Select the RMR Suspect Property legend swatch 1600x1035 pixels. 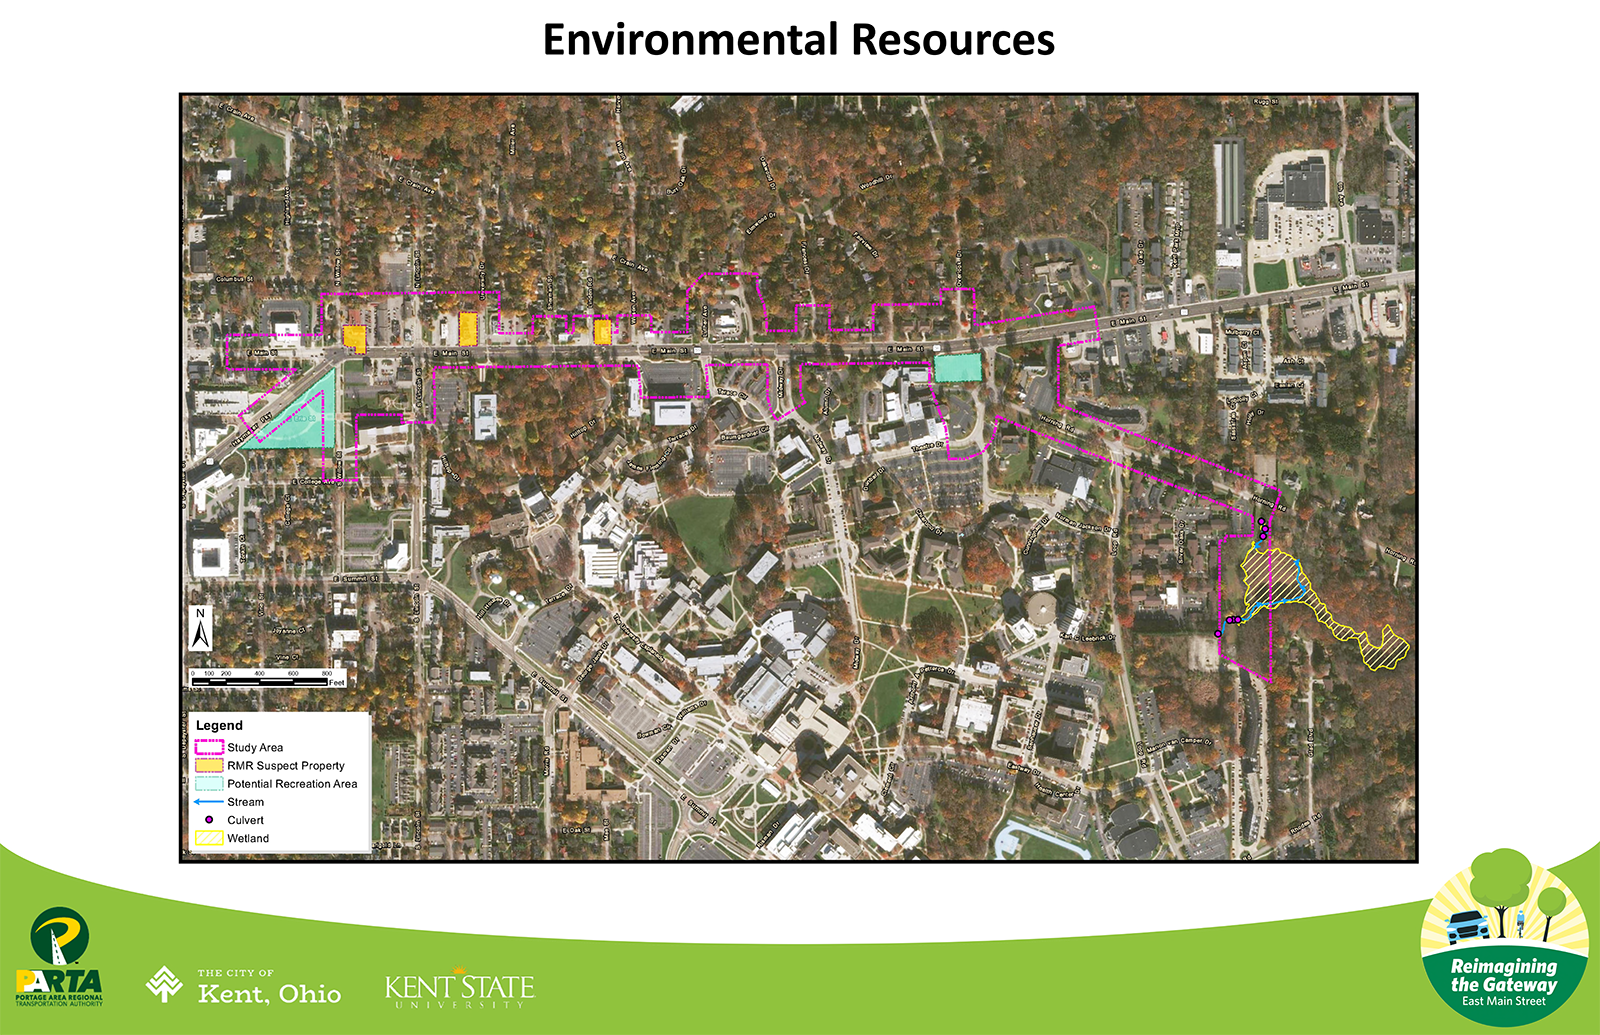209,766
